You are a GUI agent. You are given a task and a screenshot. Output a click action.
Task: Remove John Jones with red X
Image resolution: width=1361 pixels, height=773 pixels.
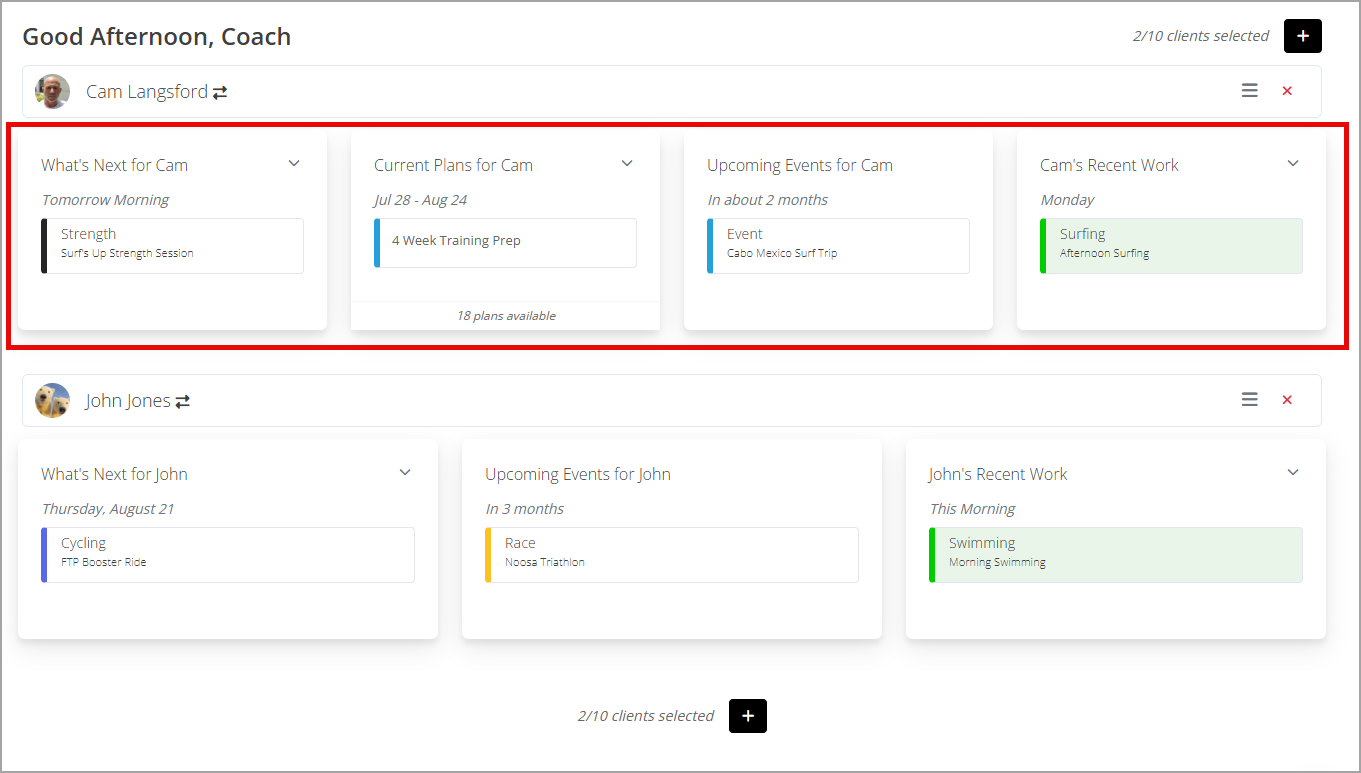point(1287,400)
